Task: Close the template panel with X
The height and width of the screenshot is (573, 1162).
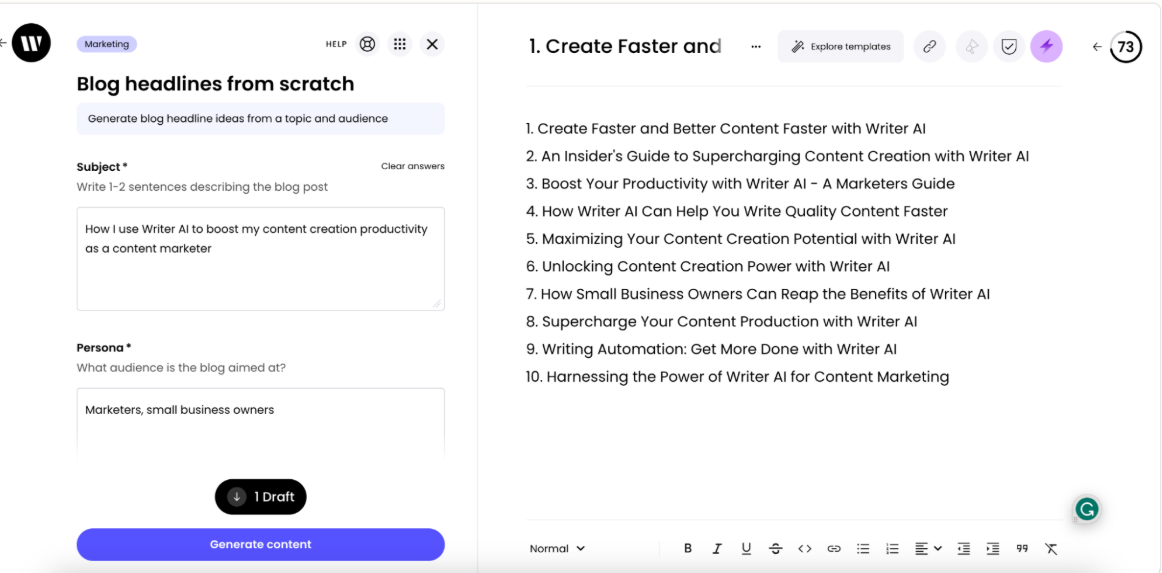Action: [432, 44]
